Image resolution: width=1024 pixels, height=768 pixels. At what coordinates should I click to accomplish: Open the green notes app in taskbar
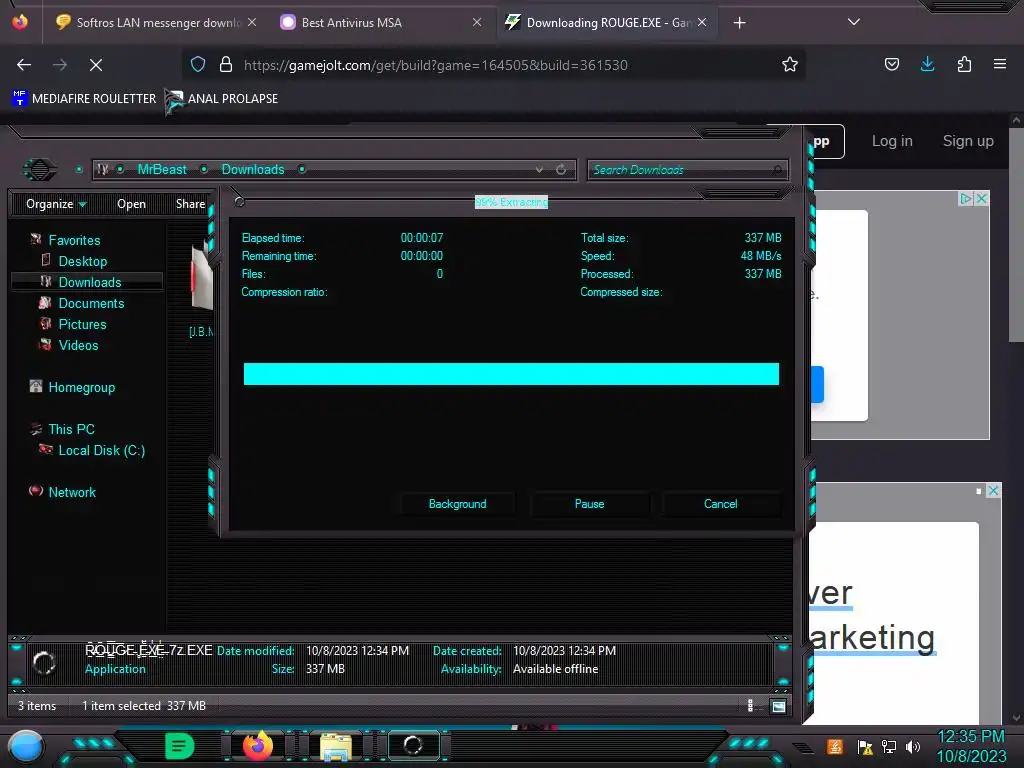(x=180, y=746)
